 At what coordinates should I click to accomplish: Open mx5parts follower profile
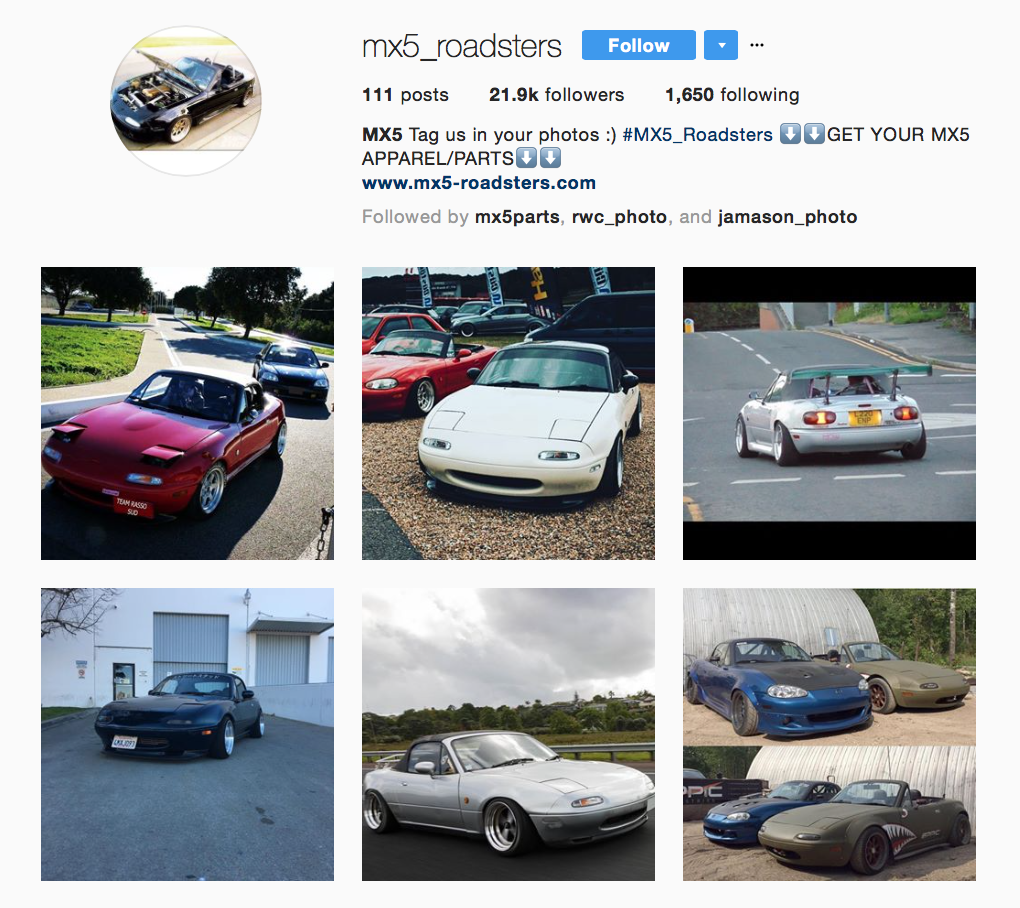[x=517, y=217]
